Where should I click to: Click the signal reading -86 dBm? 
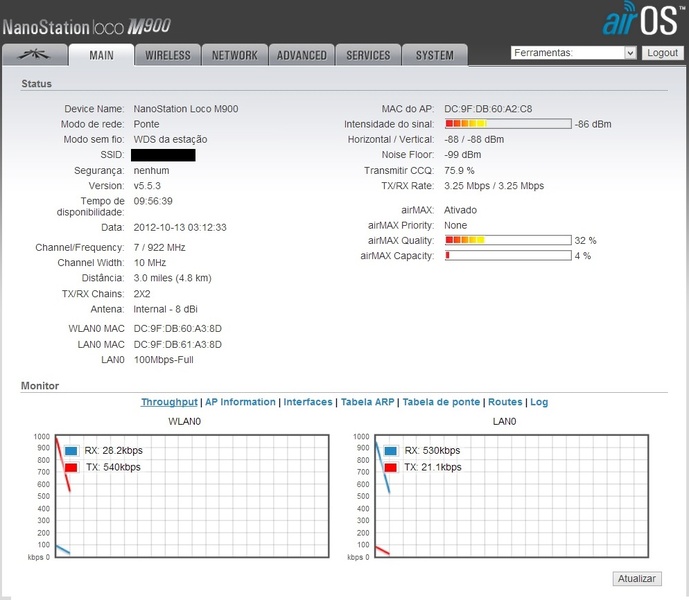[593, 124]
